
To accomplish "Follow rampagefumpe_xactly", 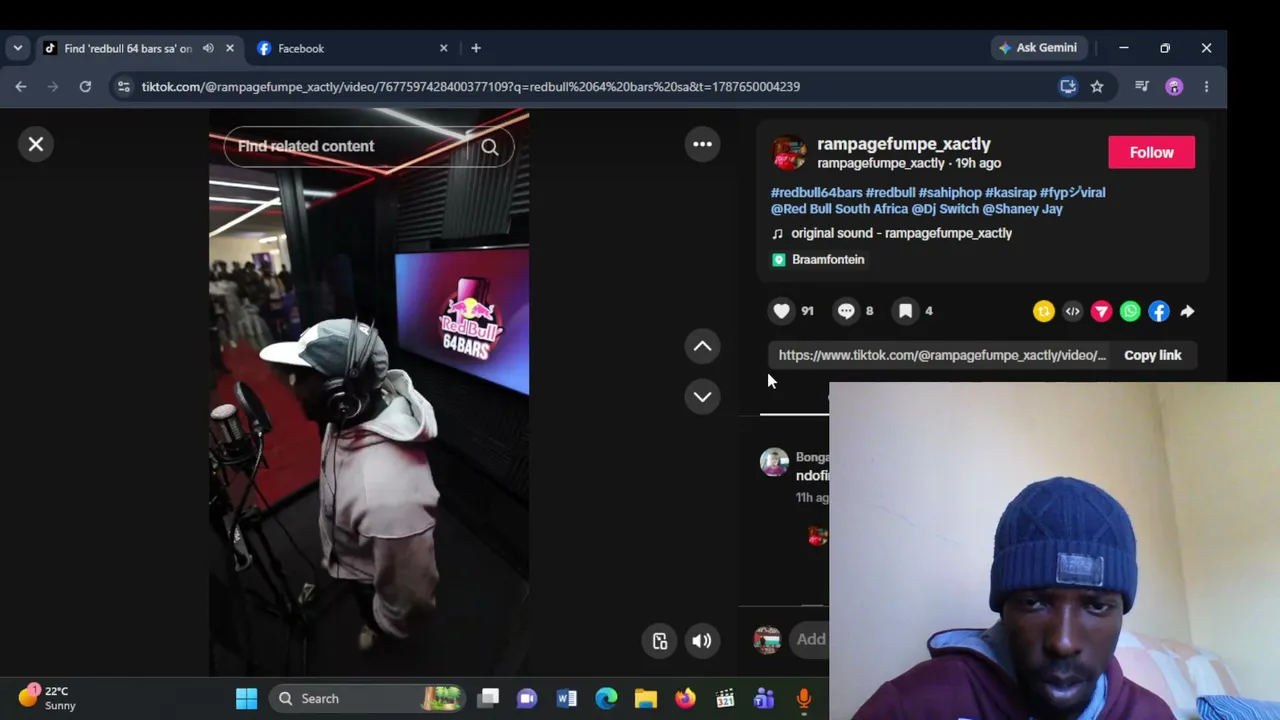I will tap(1151, 152).
